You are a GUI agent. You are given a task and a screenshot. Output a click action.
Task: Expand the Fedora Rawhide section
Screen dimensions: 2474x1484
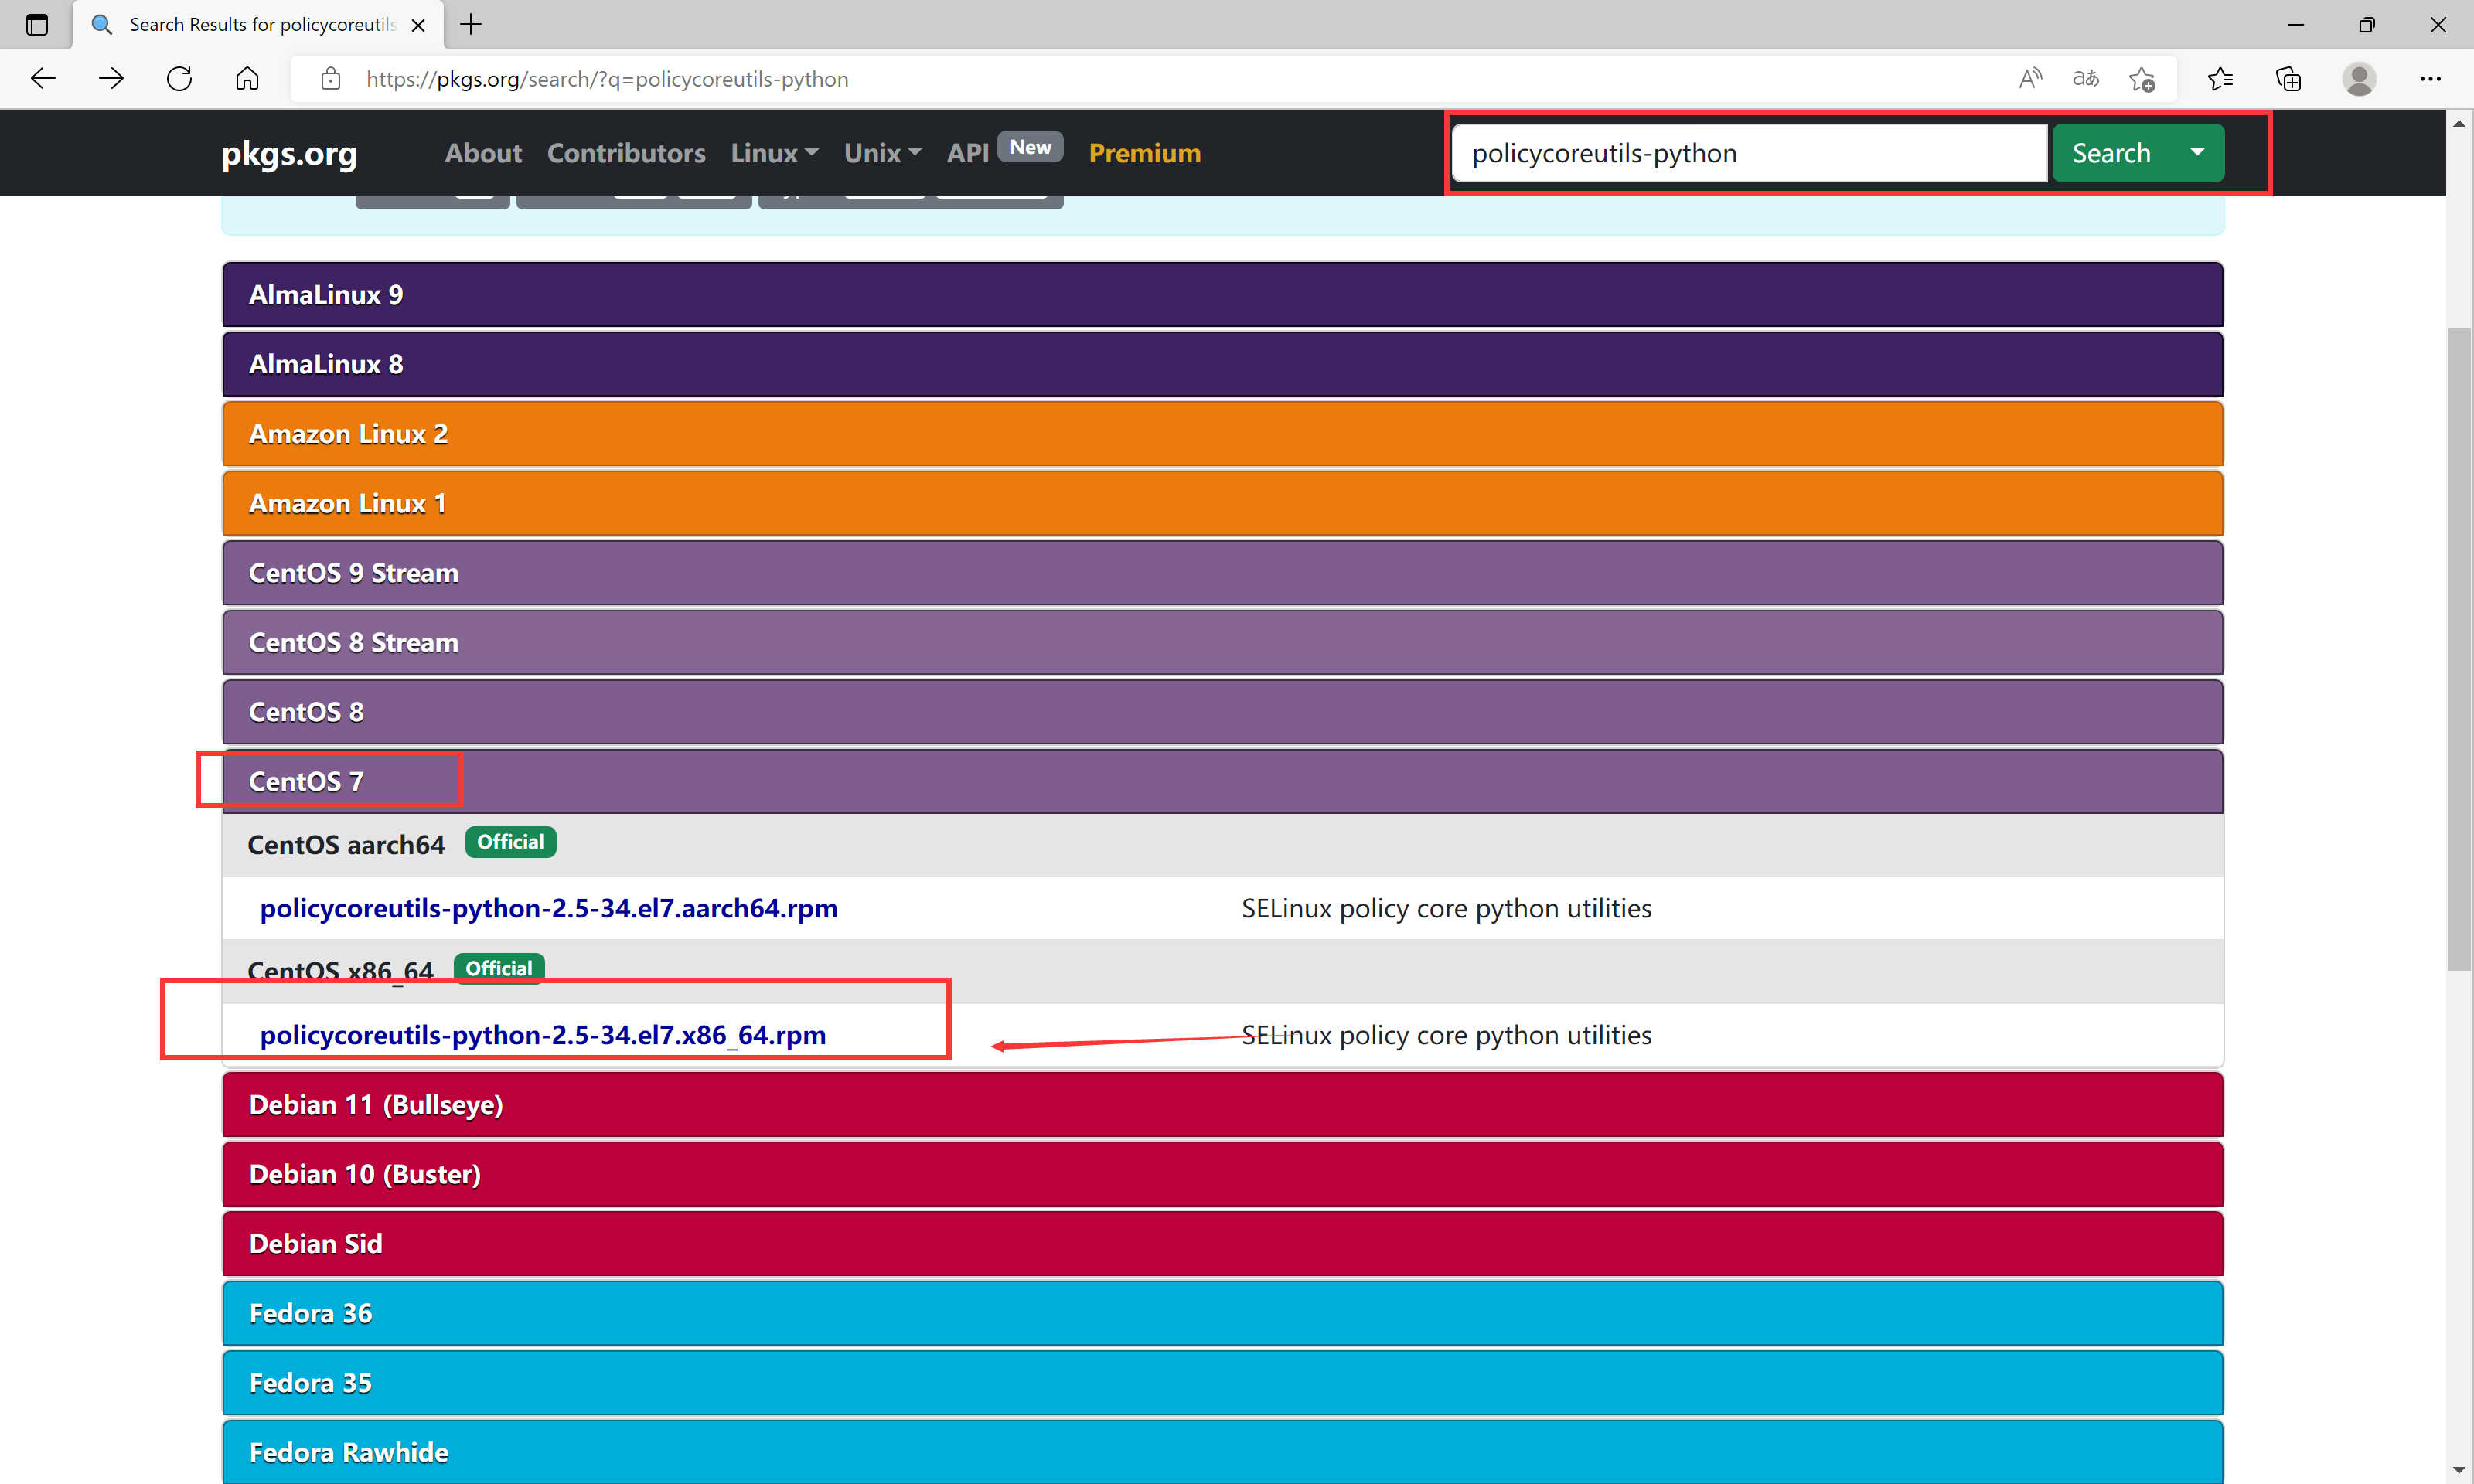[1222, 1452]
